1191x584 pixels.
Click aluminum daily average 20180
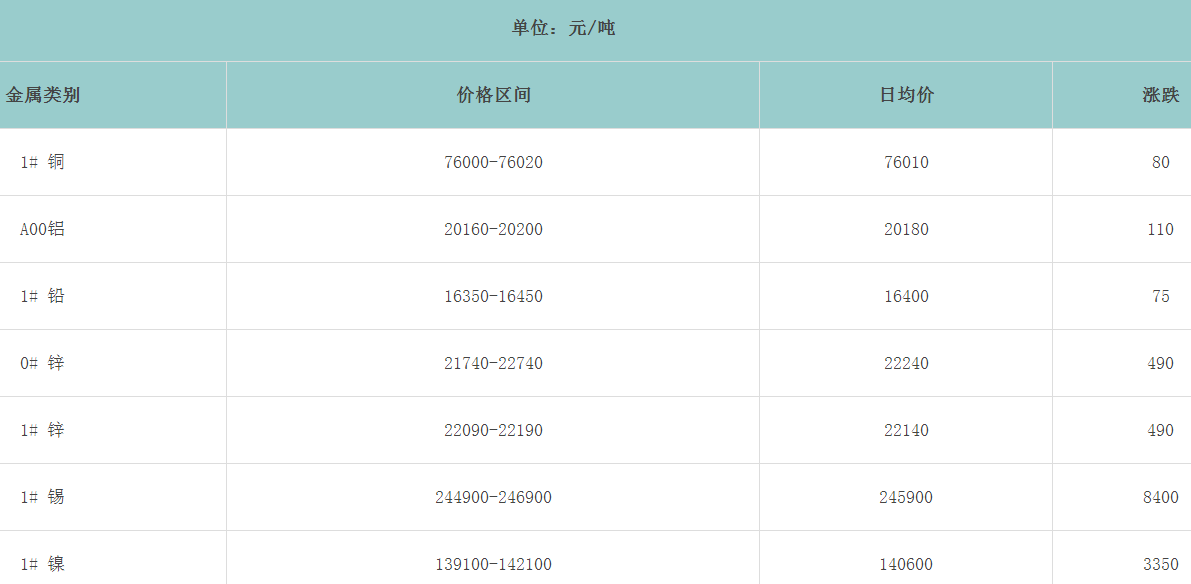(906, 229)
